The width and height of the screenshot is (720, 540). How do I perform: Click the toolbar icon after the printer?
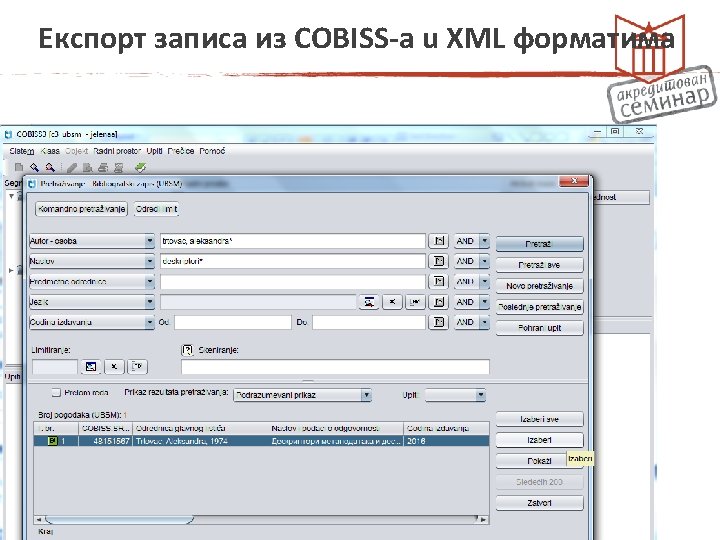pos(118,168)
